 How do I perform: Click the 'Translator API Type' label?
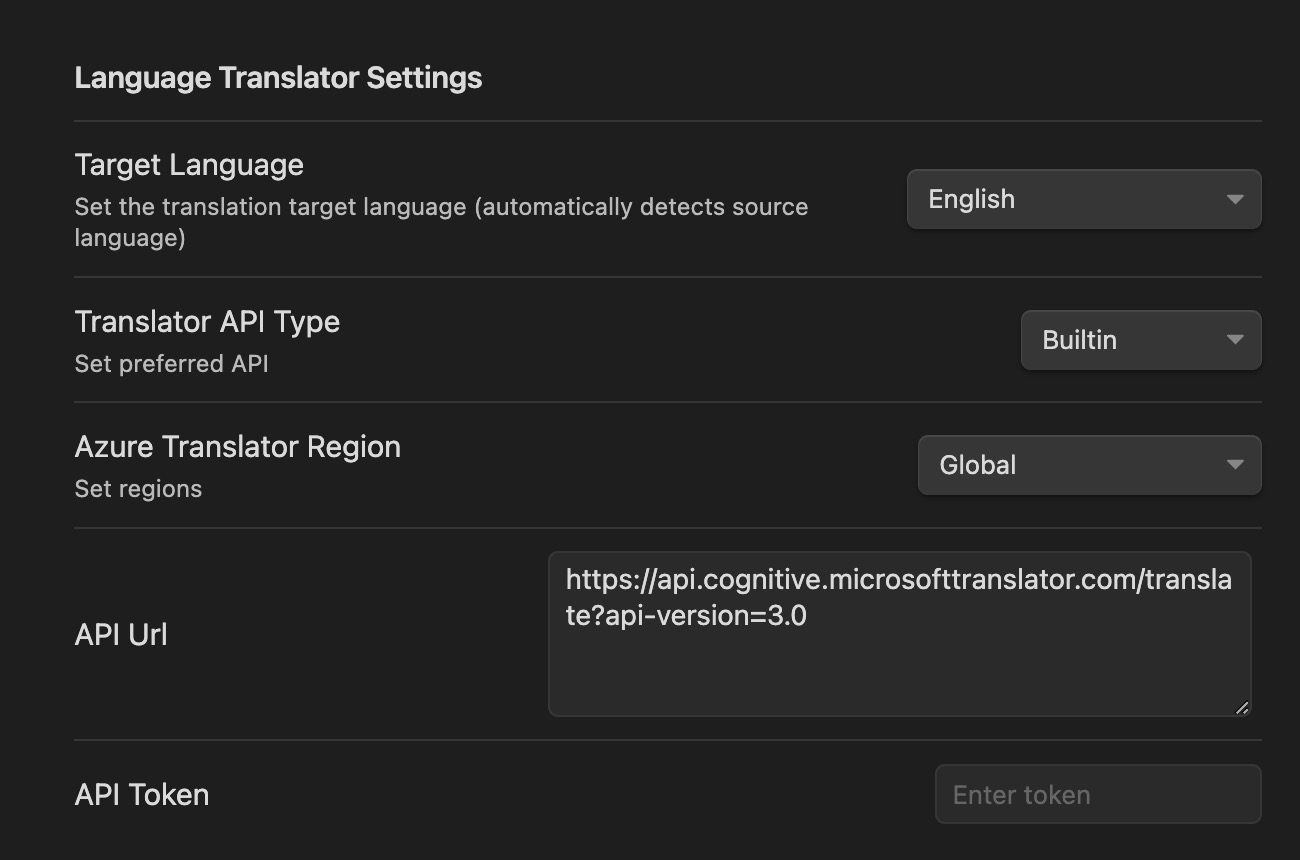(207, 322)
